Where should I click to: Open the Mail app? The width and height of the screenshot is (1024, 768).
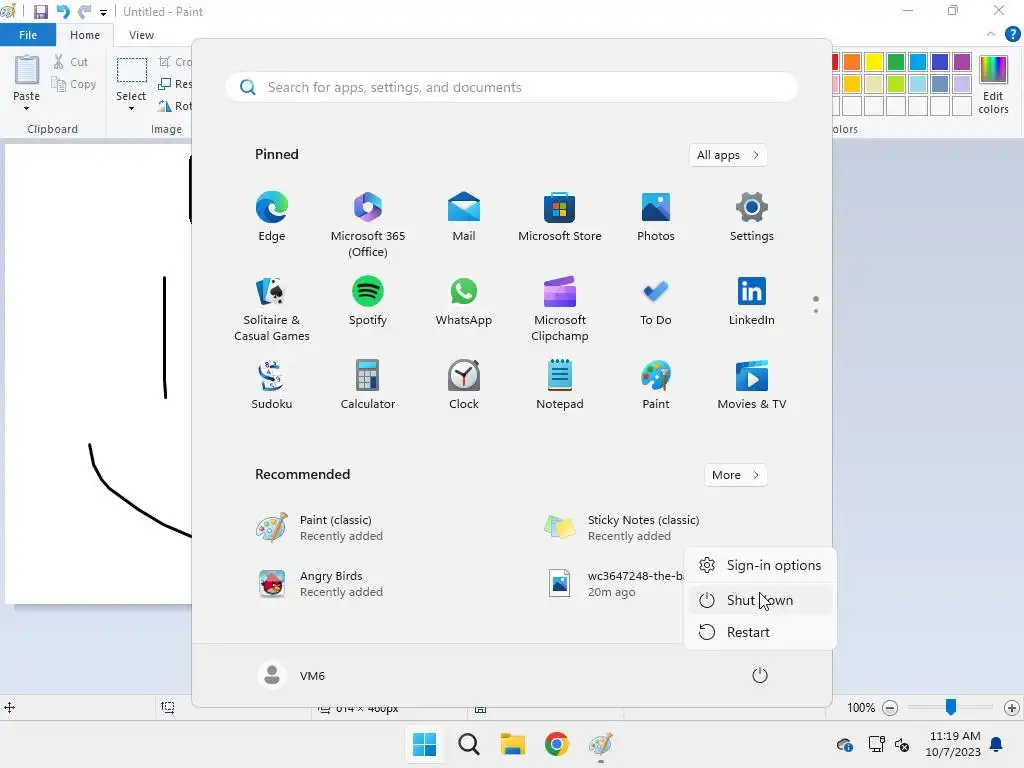pyautogui.click(x=464, y=217)
